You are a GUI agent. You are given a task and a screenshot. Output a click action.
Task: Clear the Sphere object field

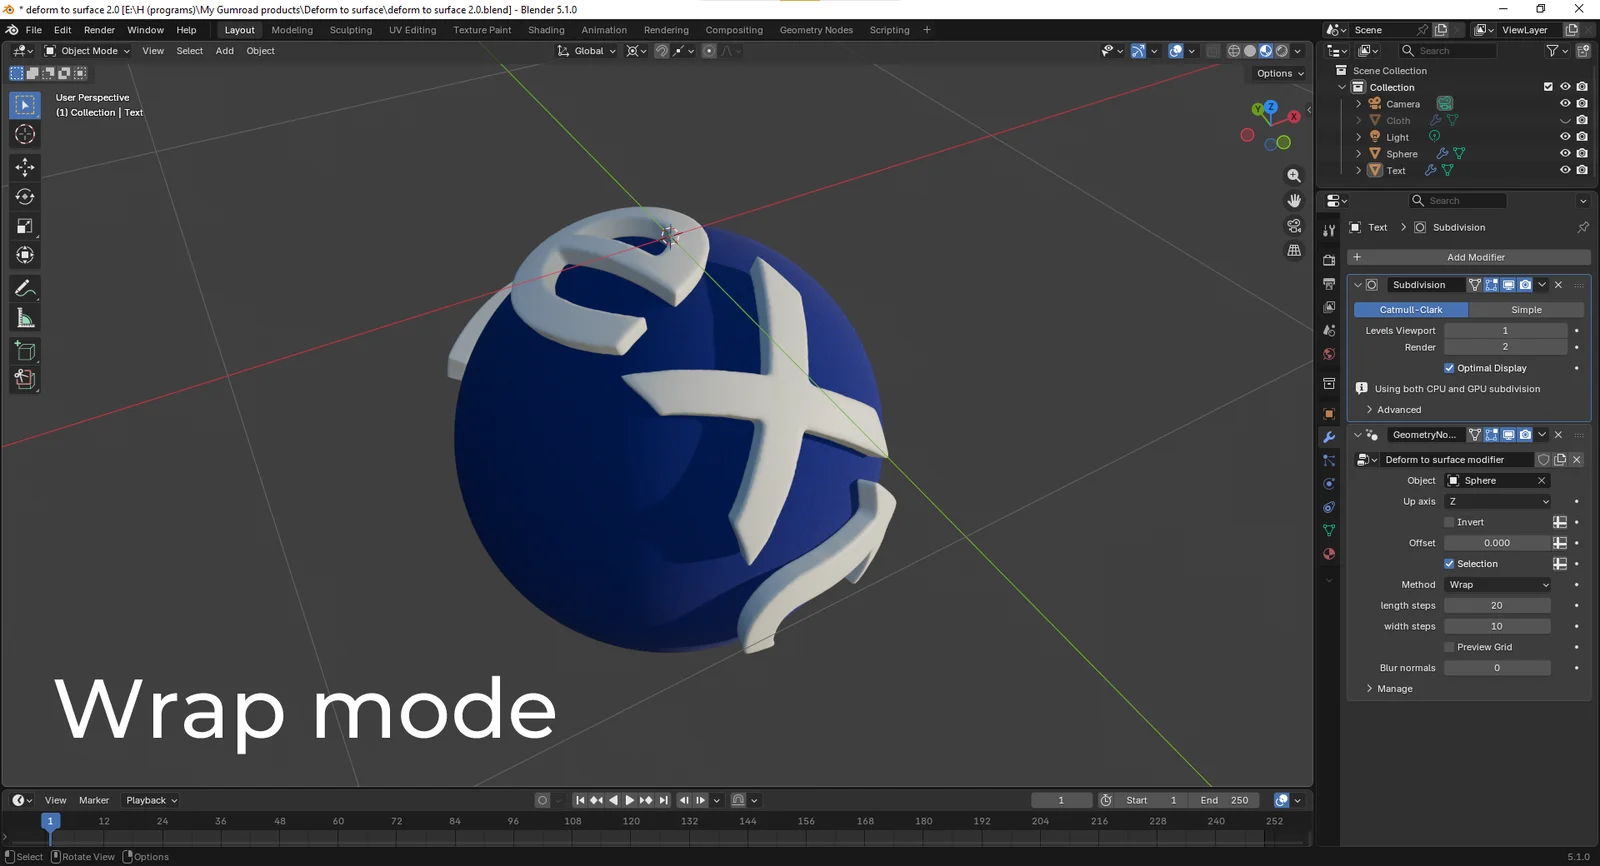tap(1542, 481)
